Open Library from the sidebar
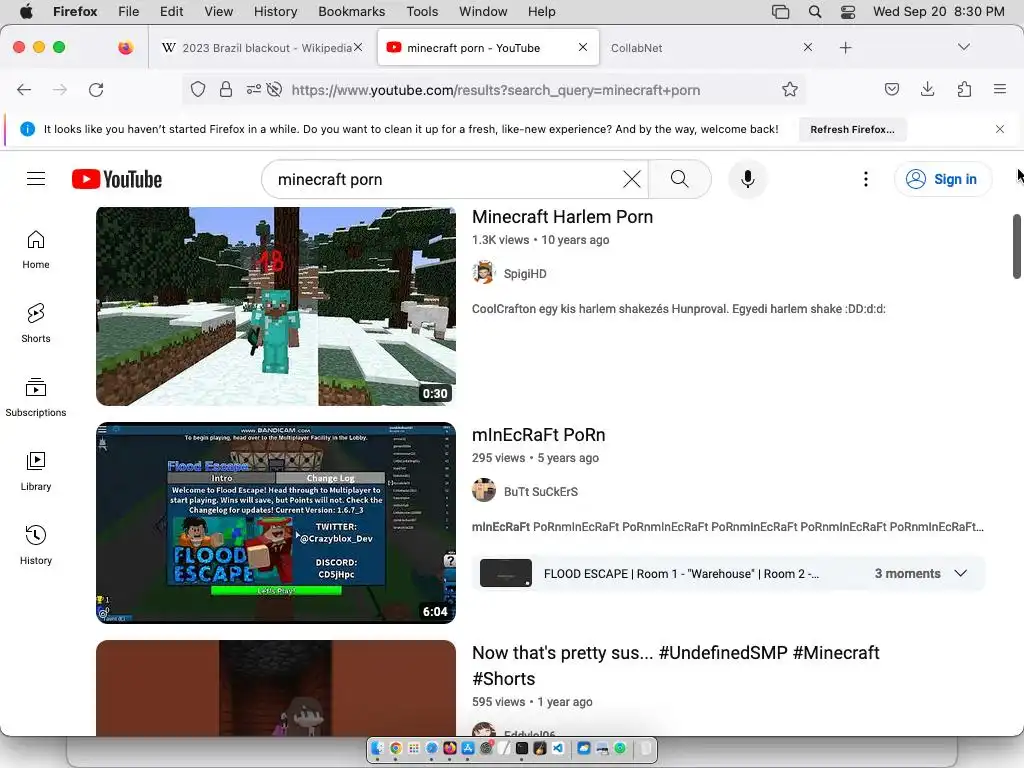The image size is (1024, 768). [36, 472]
